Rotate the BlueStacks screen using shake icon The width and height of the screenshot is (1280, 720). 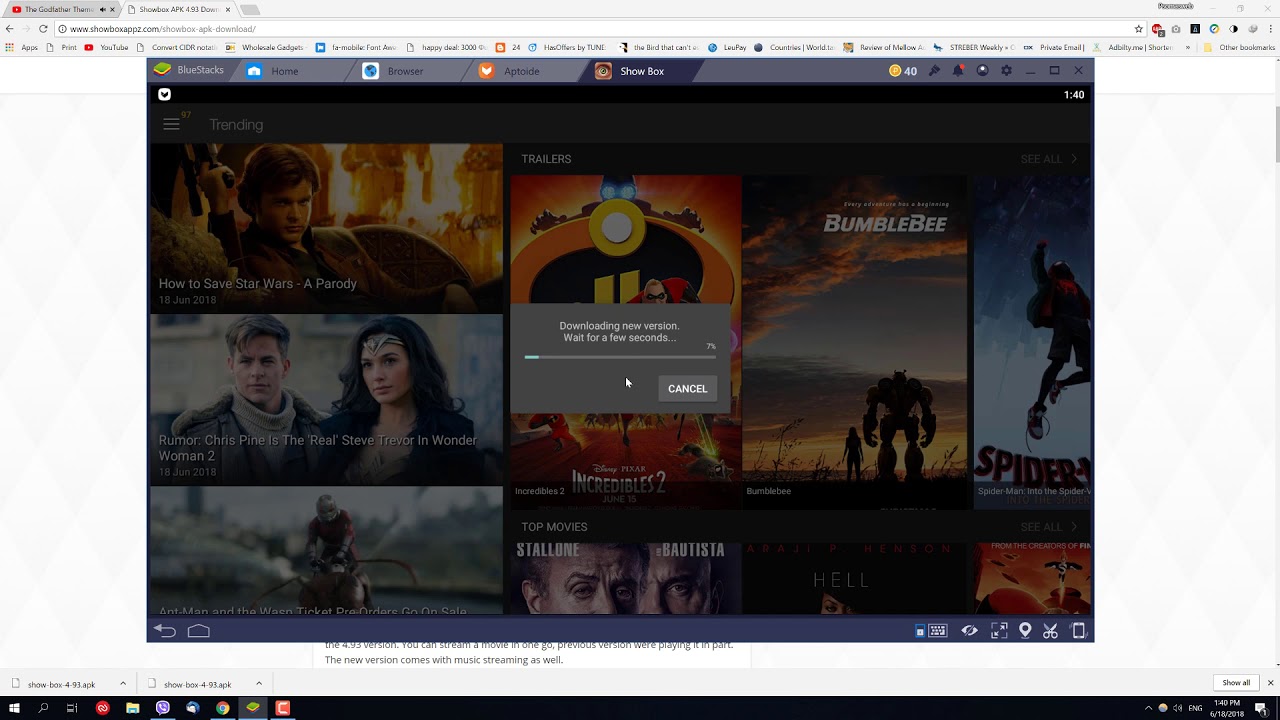(x=1079, y=631)
